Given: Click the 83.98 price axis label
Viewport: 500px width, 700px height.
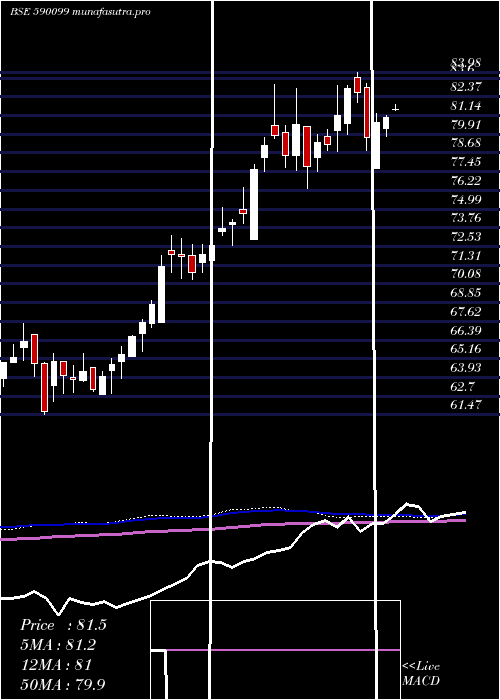Looking at the screenshot, I should 466,62.
